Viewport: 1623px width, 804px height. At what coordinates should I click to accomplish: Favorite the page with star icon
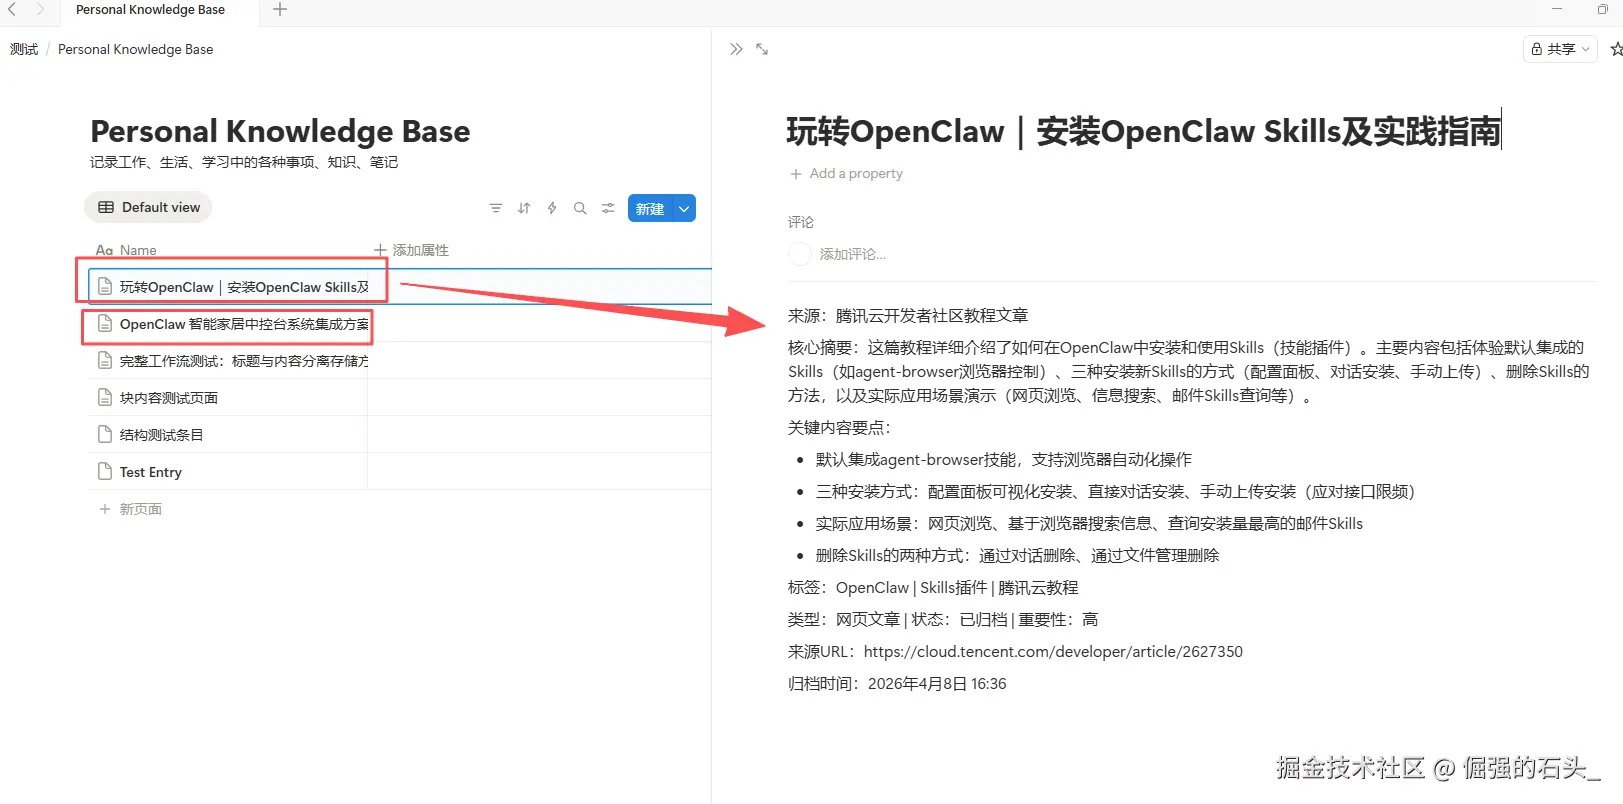click(1616, 49)
